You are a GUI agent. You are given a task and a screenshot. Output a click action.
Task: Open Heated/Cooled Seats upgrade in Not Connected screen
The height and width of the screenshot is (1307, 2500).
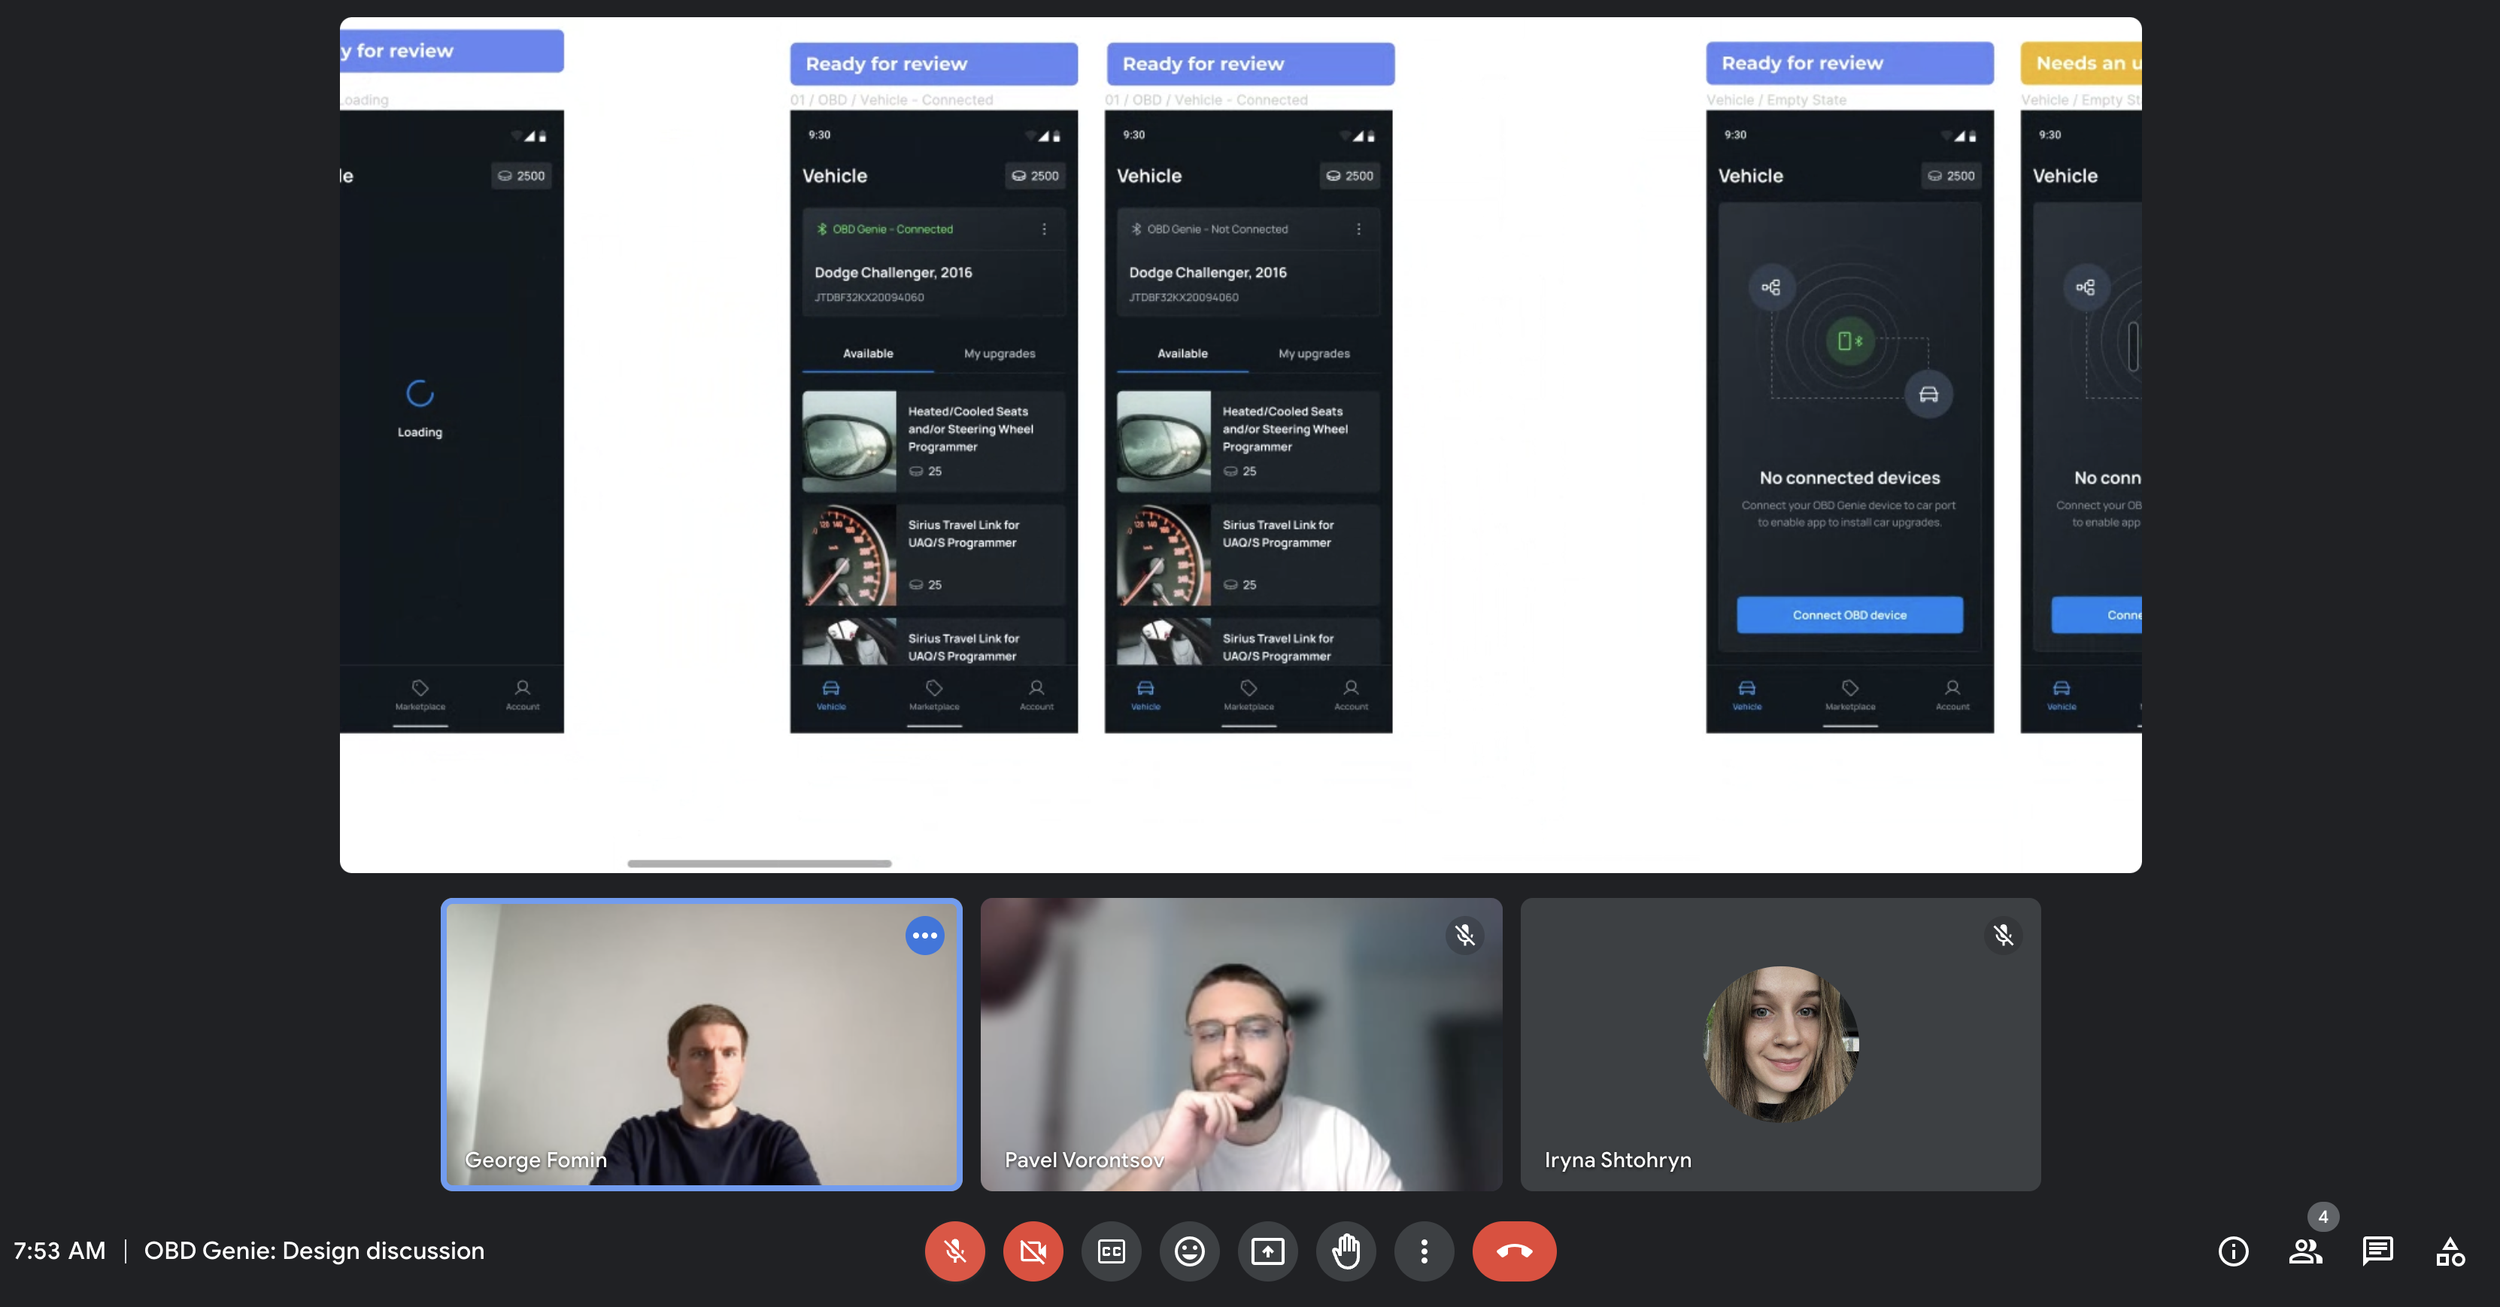point(1248,441)
